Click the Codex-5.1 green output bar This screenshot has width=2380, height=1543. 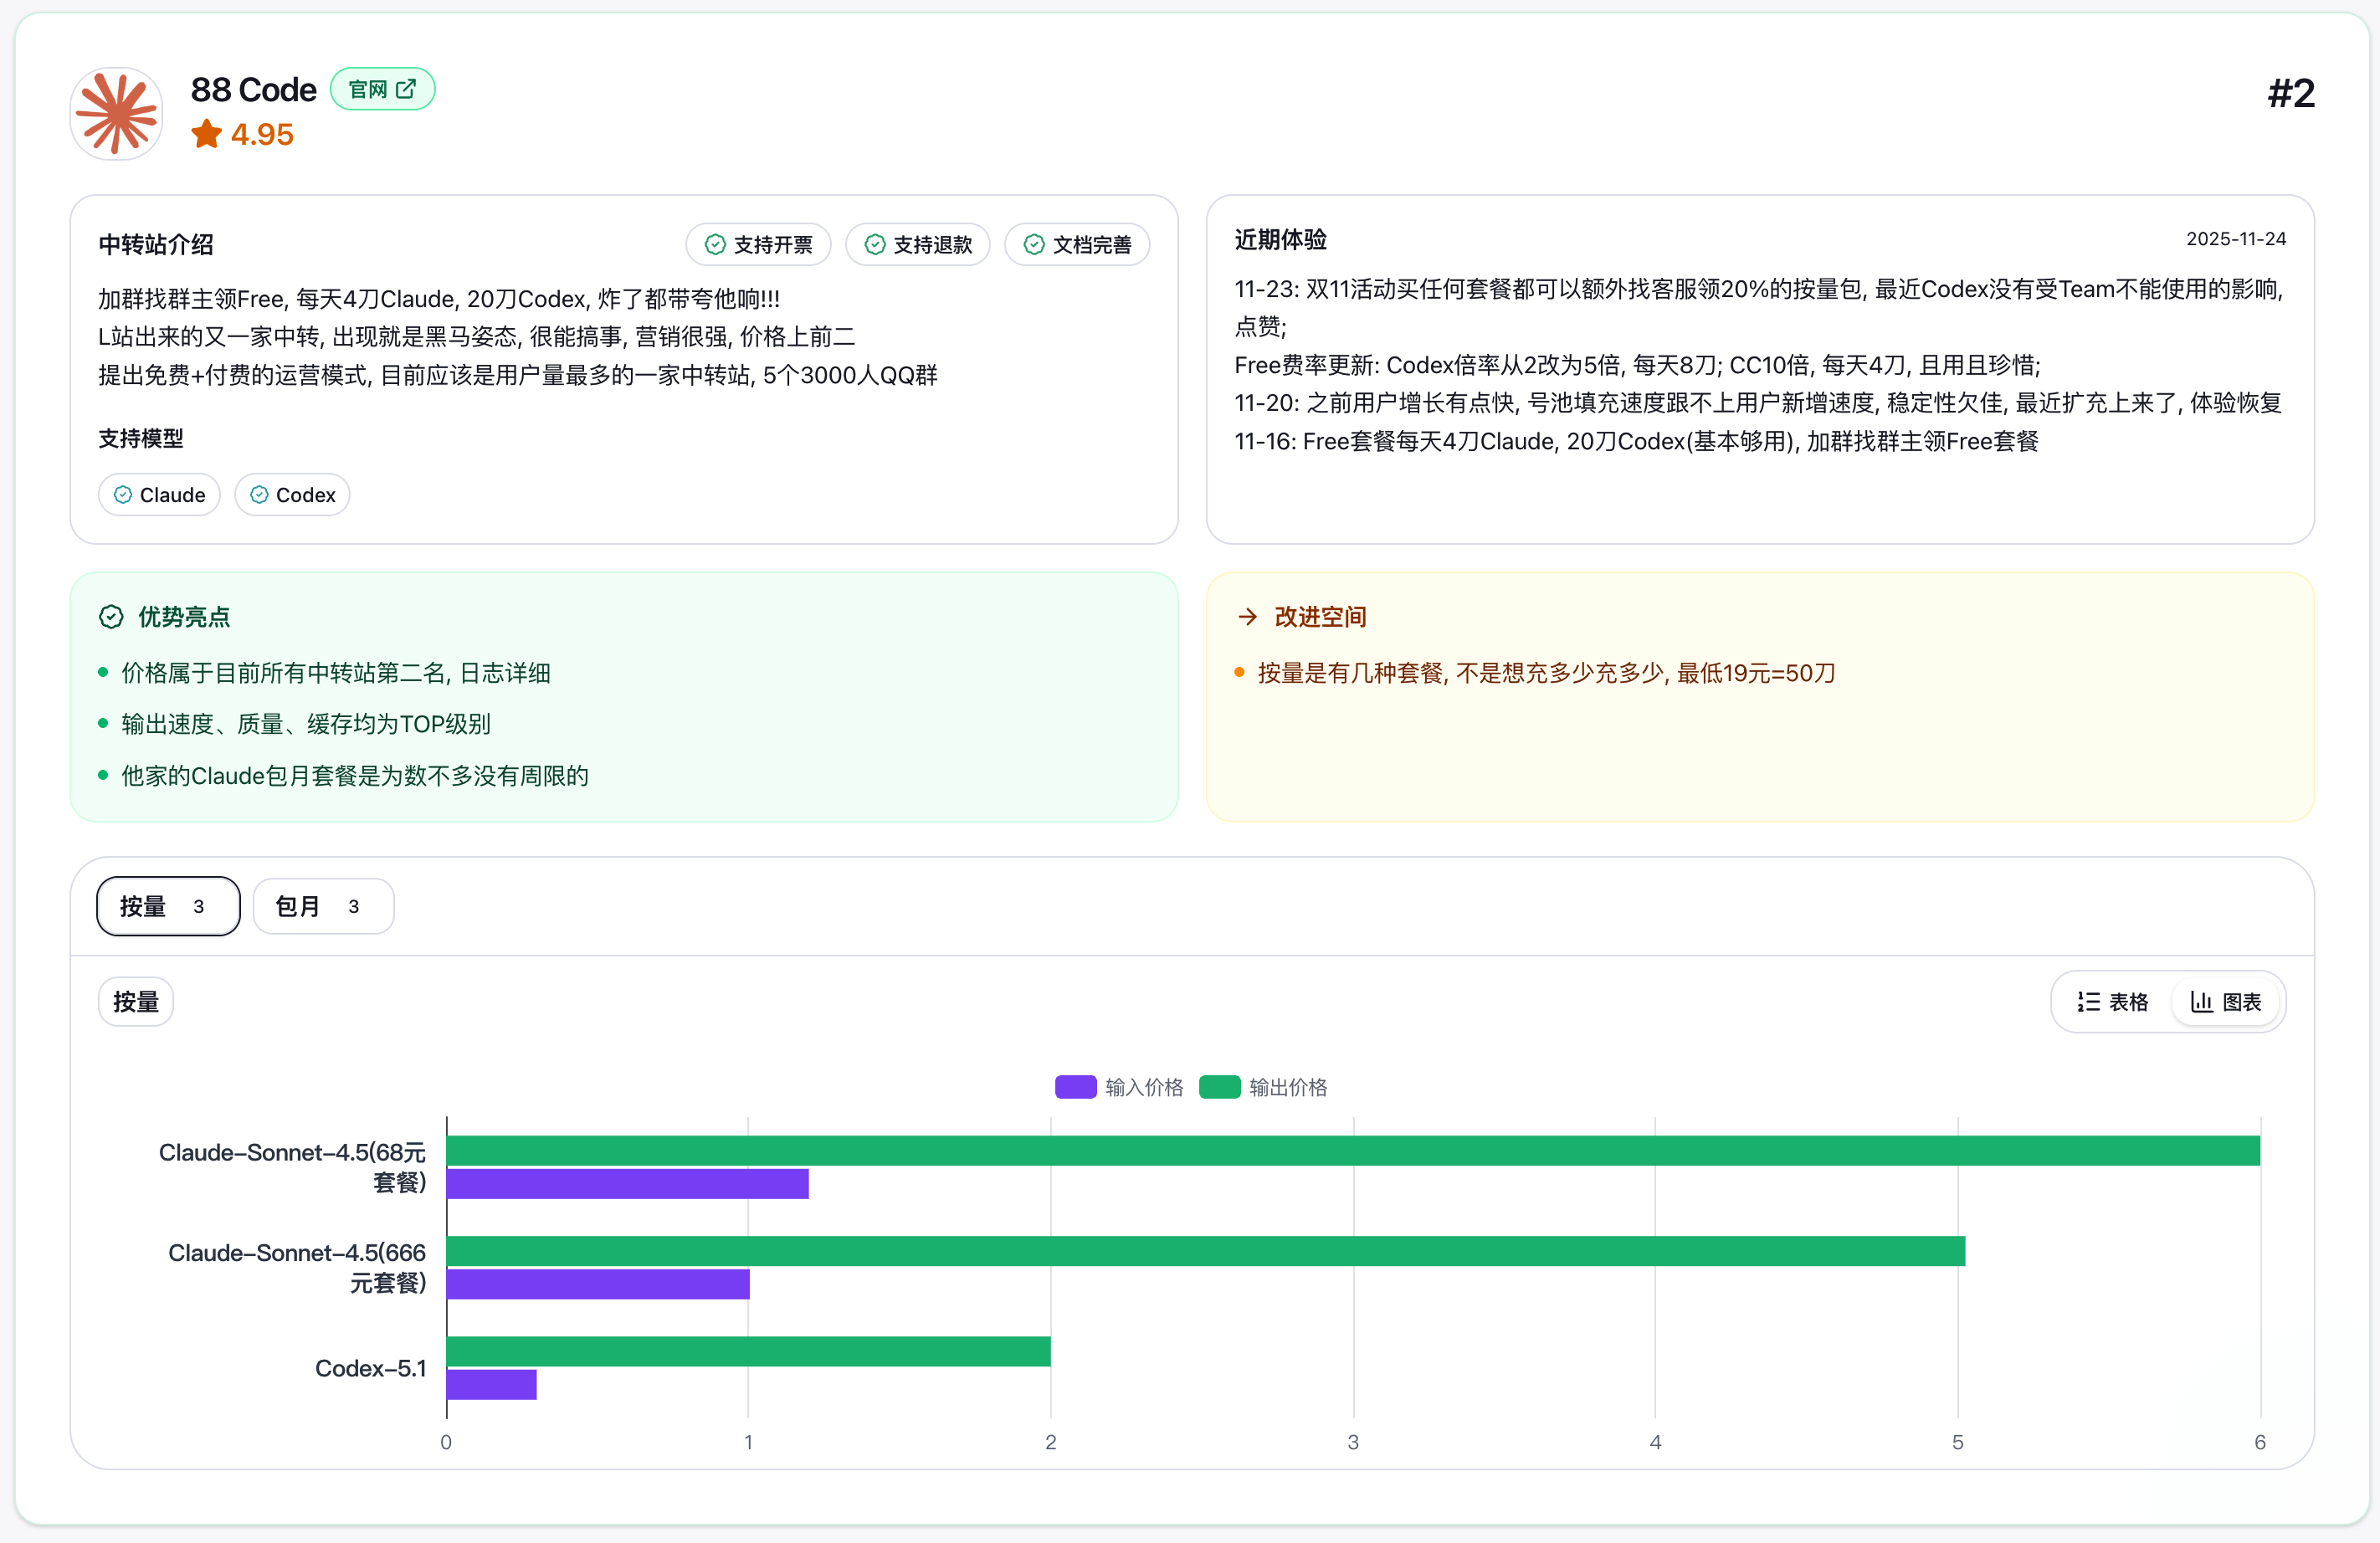point(748,1351)
